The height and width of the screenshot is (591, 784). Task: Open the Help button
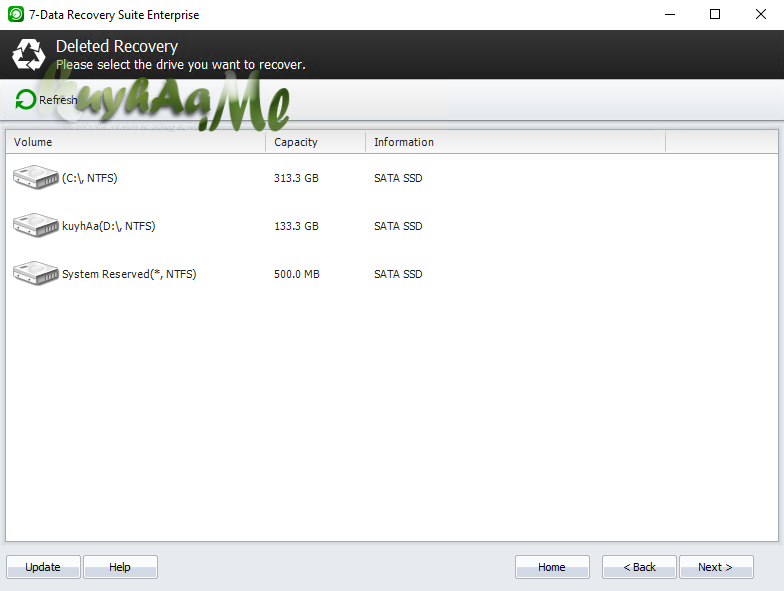pyautogui.click(x=120, y=567)
